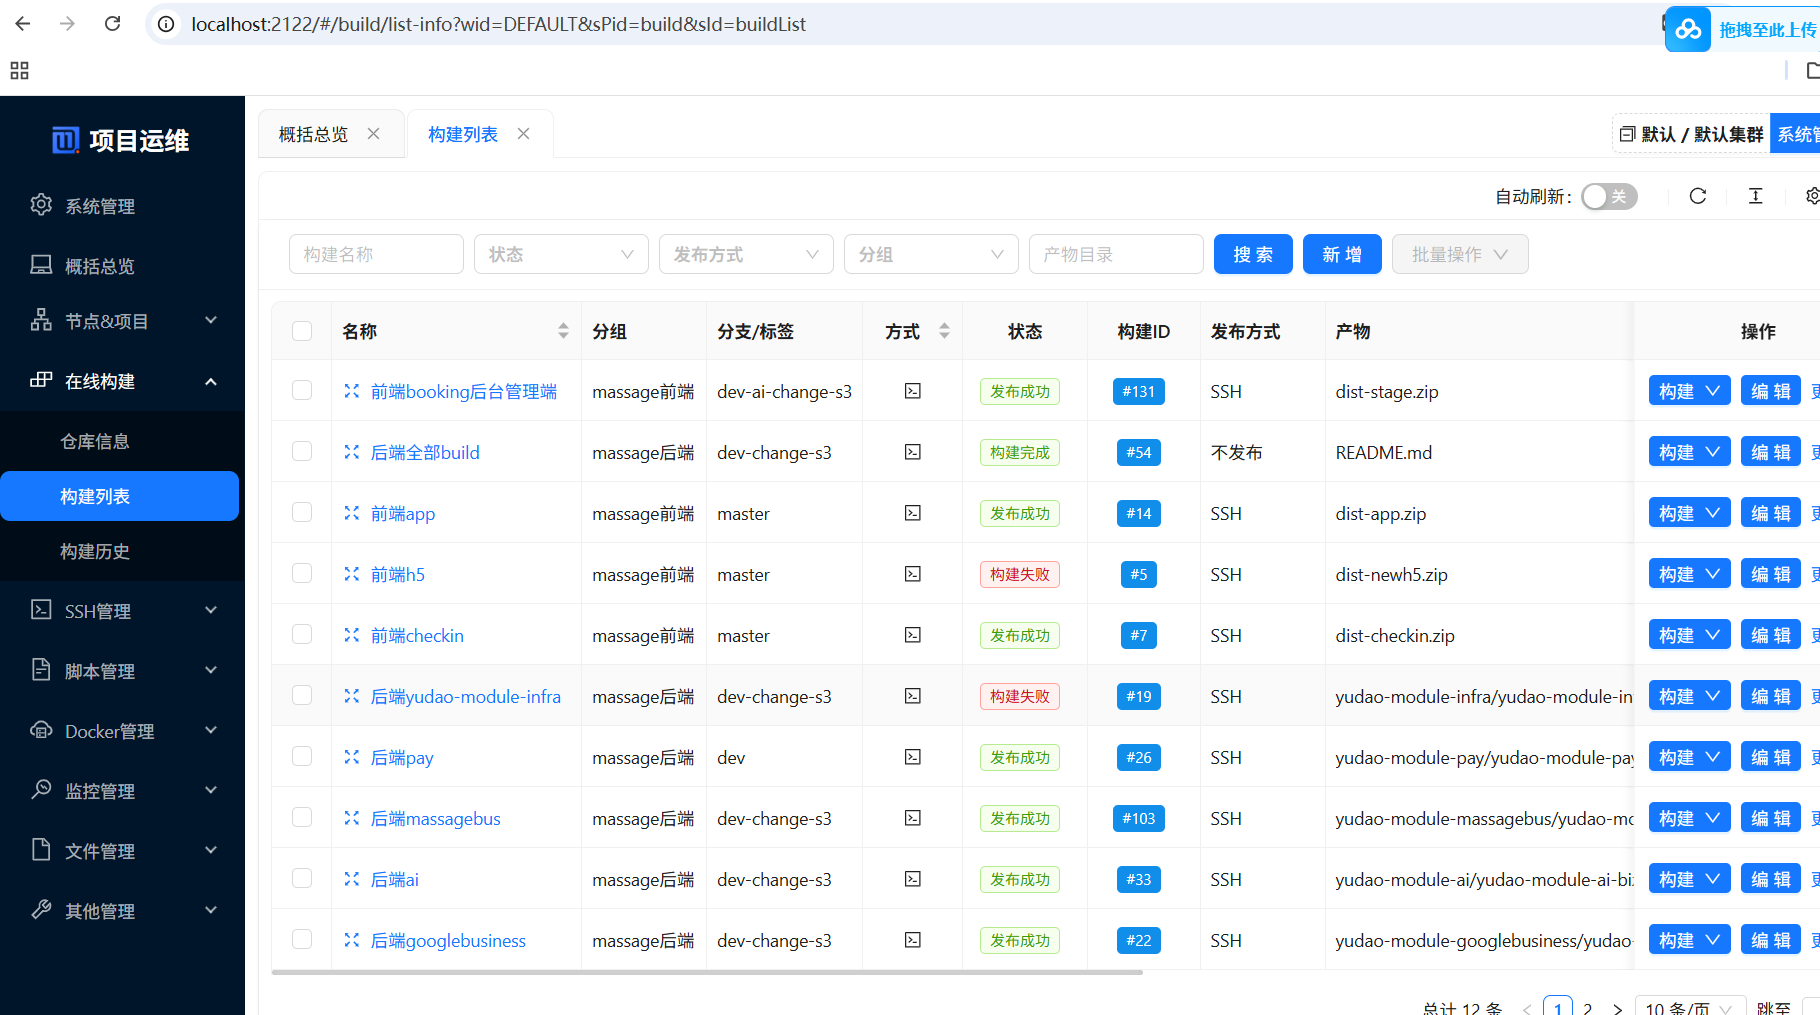This screenshot has height=1015, width=1820.
Task: Click the expand icon beside 后端googlebusiness
Action: point(351,940)
